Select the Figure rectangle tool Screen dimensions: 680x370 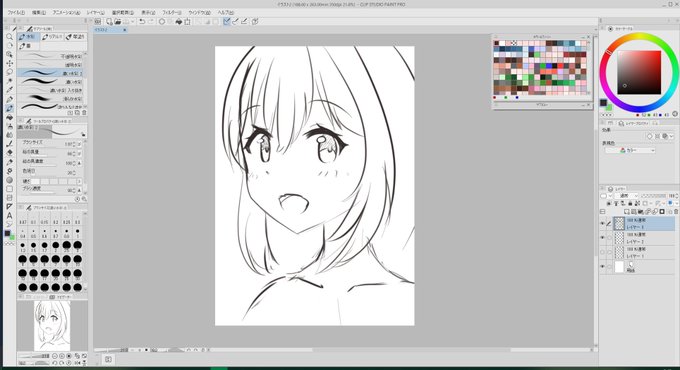[x=9, y=189]
